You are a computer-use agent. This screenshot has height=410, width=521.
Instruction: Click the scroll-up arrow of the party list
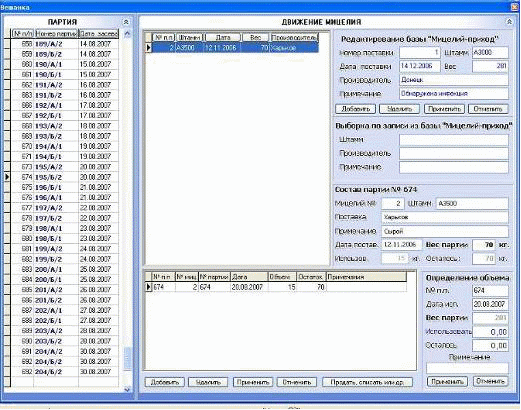[127, 33]
